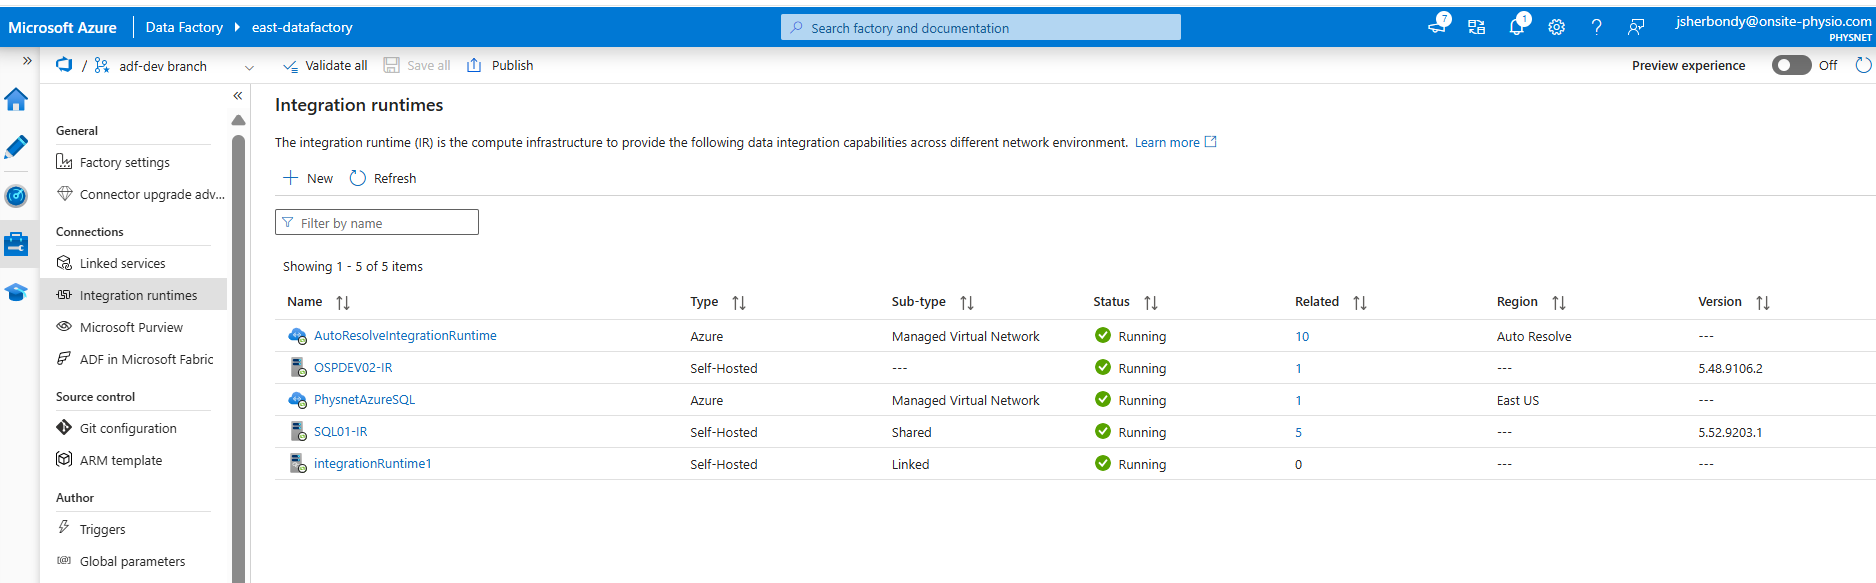Collapse the left settings panel
The height and width of the screenshot is (583, 1876).
[238, 96]
